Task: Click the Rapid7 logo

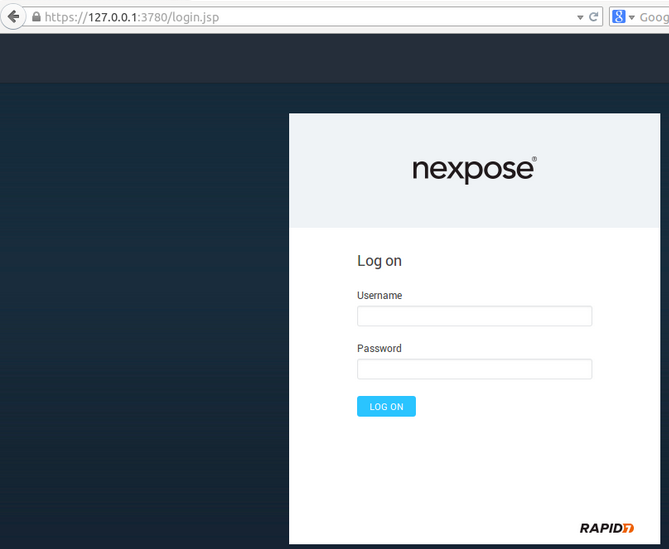Action: click(x=607, y=528)
